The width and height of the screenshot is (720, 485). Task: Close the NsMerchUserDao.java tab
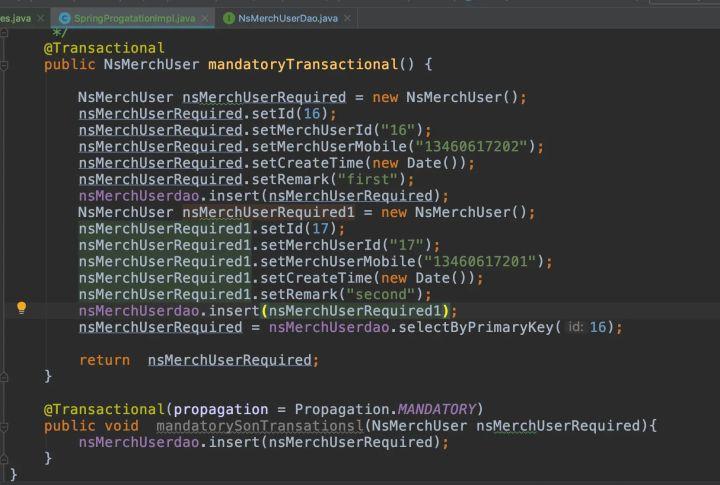(x=347, y=18)
